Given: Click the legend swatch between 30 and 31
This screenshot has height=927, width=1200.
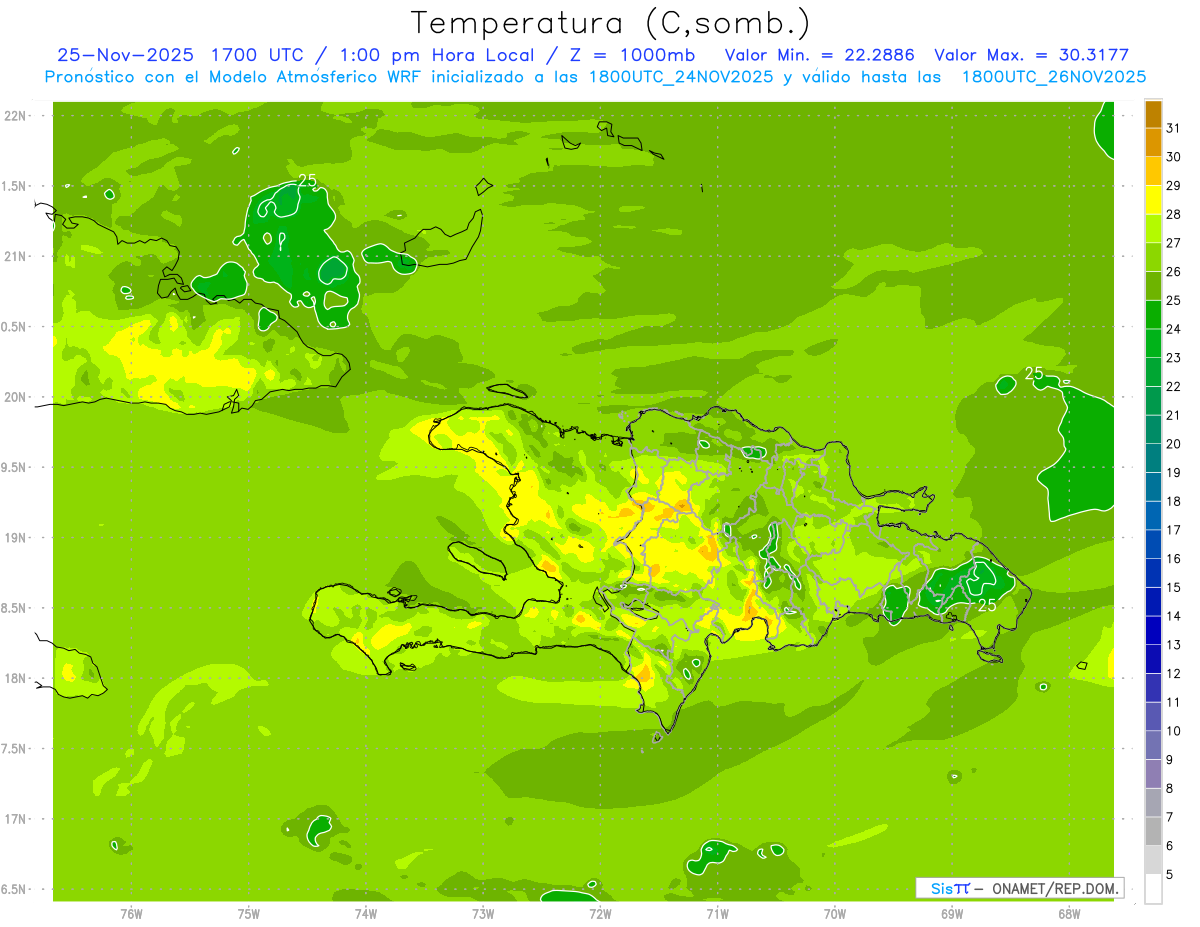Looking at the screenshot, I should pyautogui.click(x=1153, y=142).
